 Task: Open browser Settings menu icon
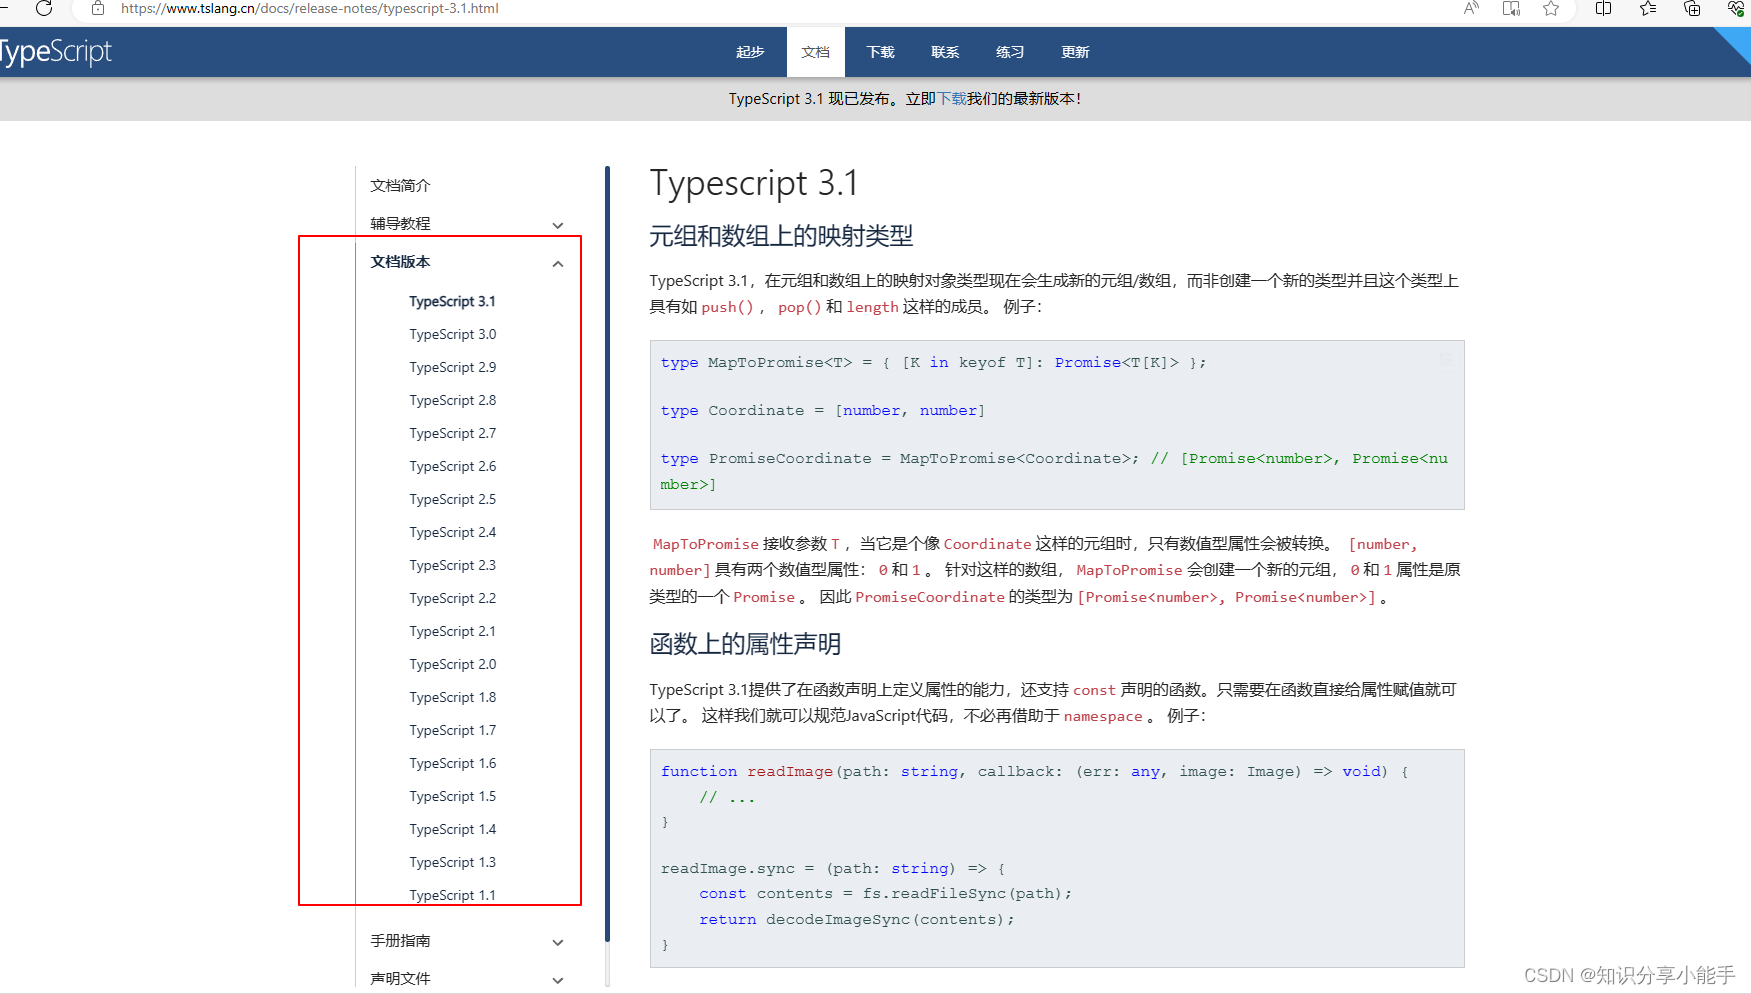click(x=1748, y=8)
